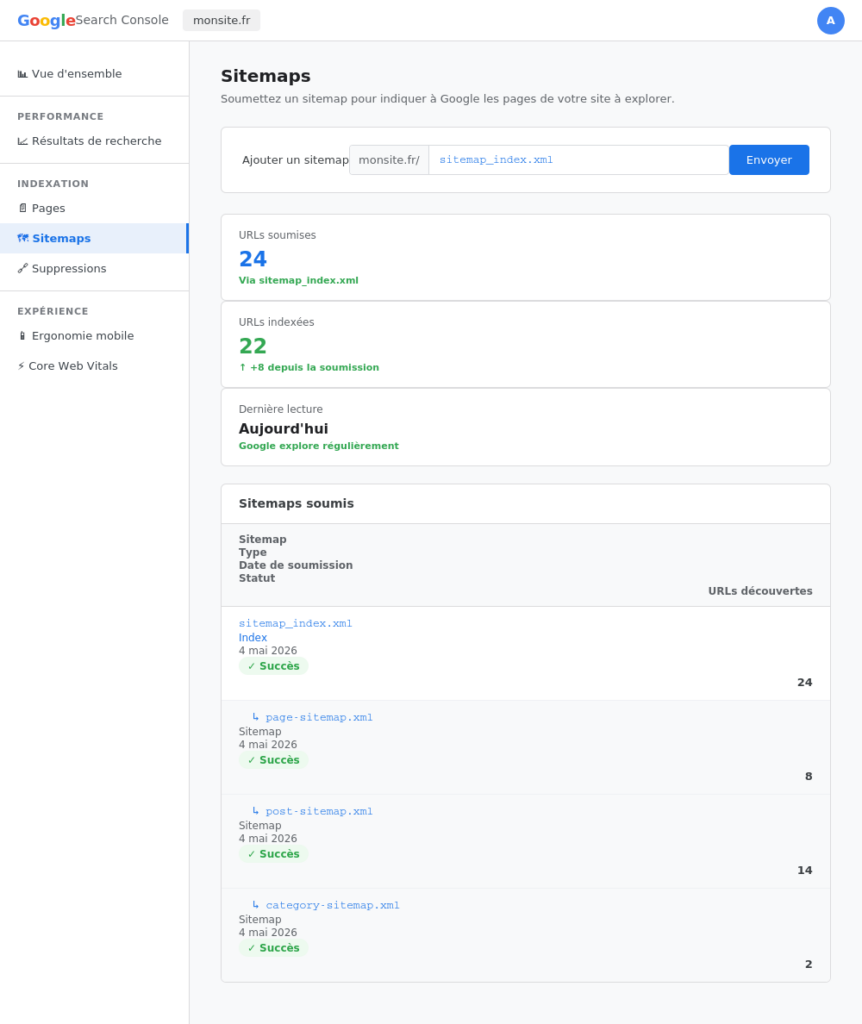Click the Search Console title text
Screen dimensions: 862x1024
click(122, 20)
